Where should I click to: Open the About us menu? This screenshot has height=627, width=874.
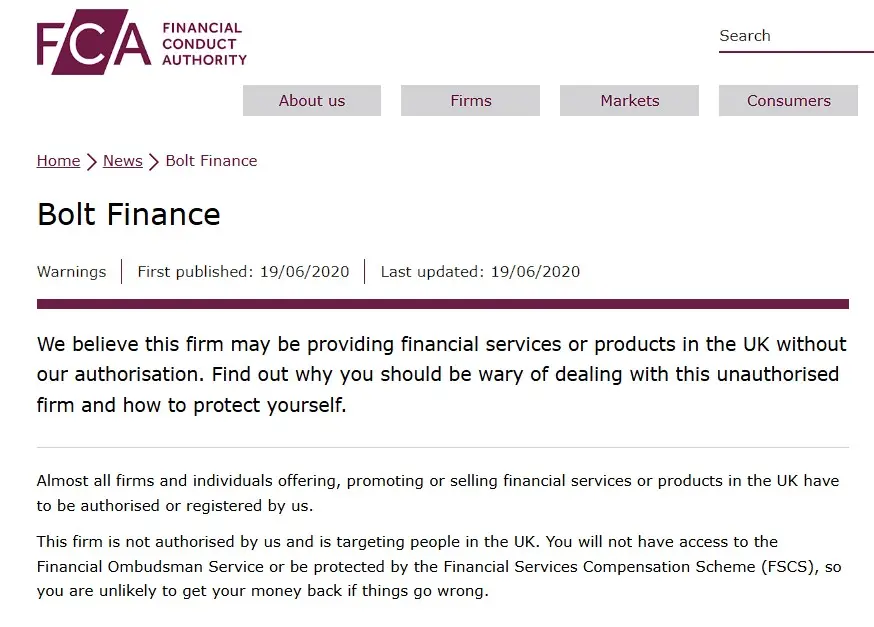point(312,100)
